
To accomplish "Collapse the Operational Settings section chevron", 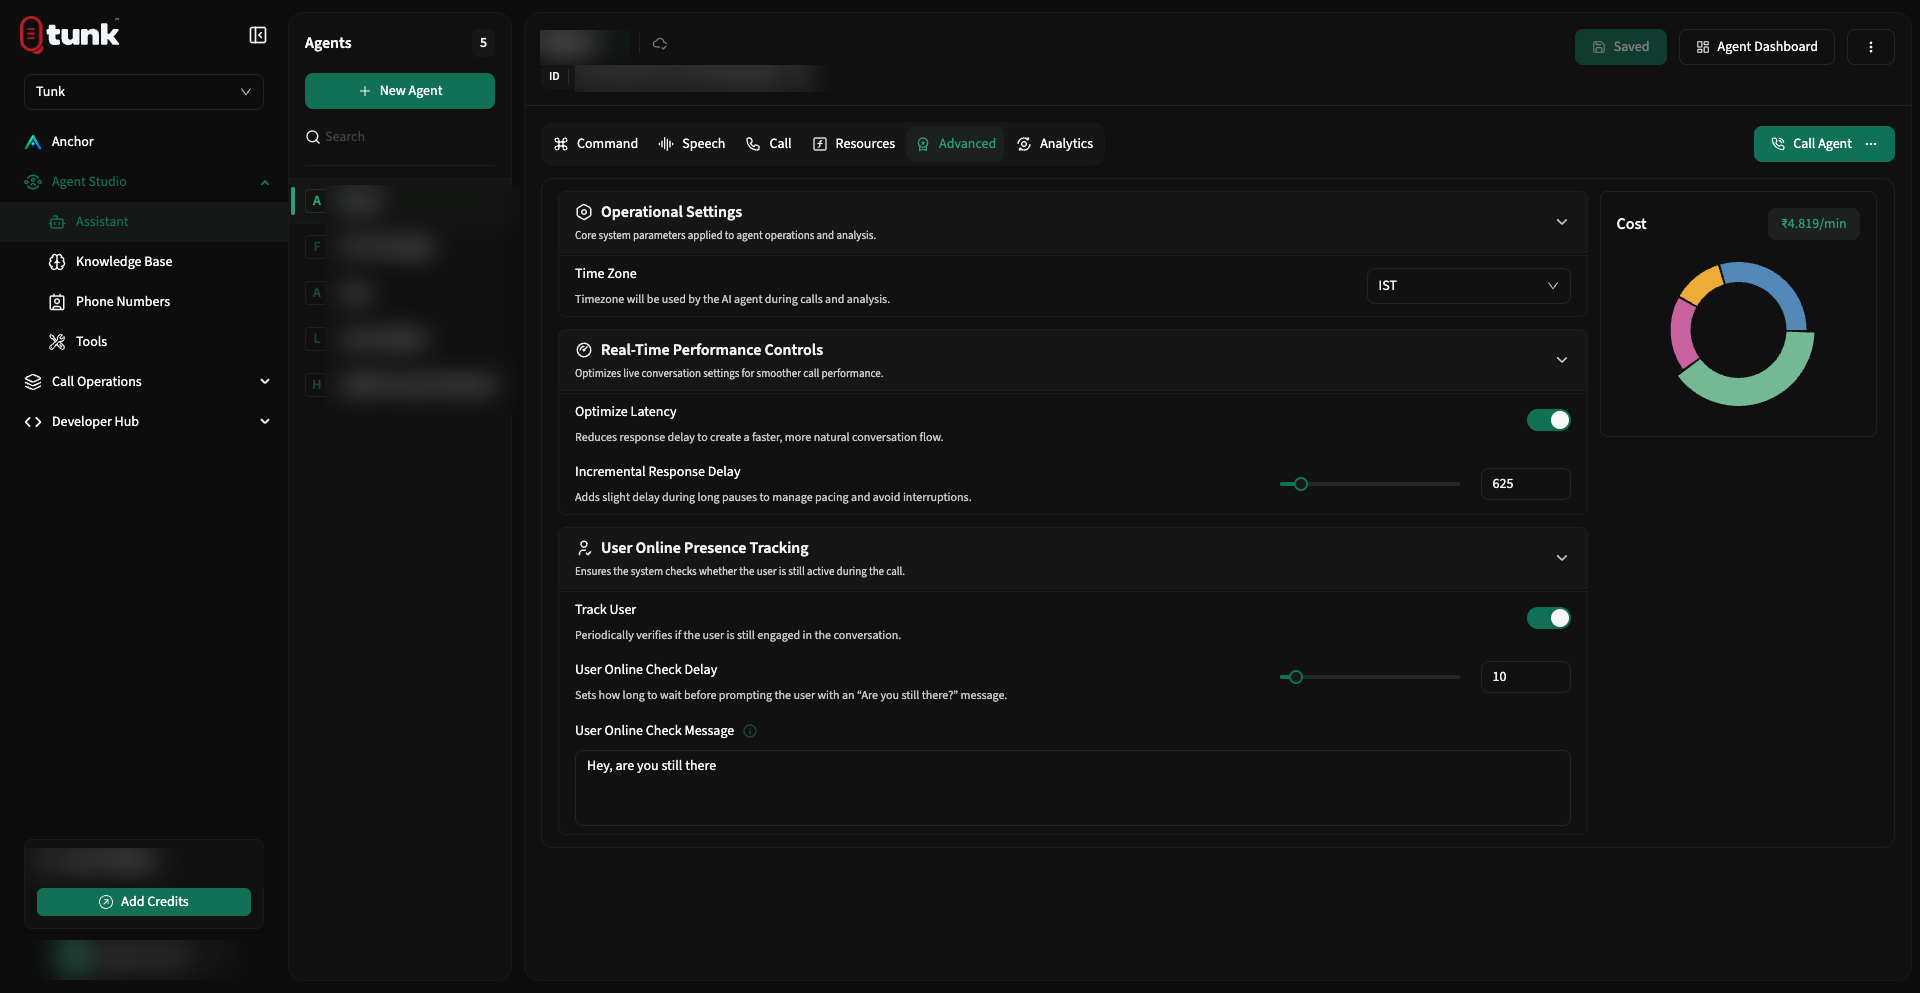I will point(1562,222).
